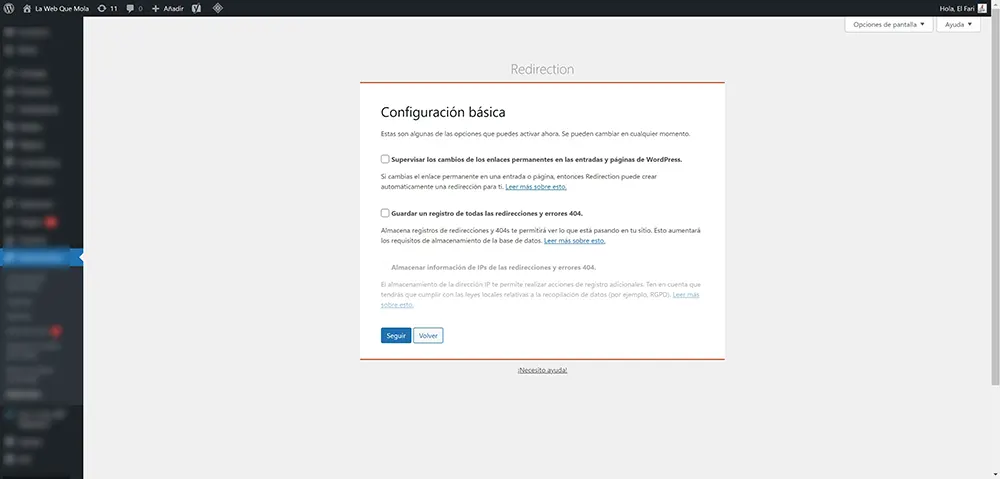
Task: Click the diamond-shaped icon in admin bar
Action: [218, 8]
